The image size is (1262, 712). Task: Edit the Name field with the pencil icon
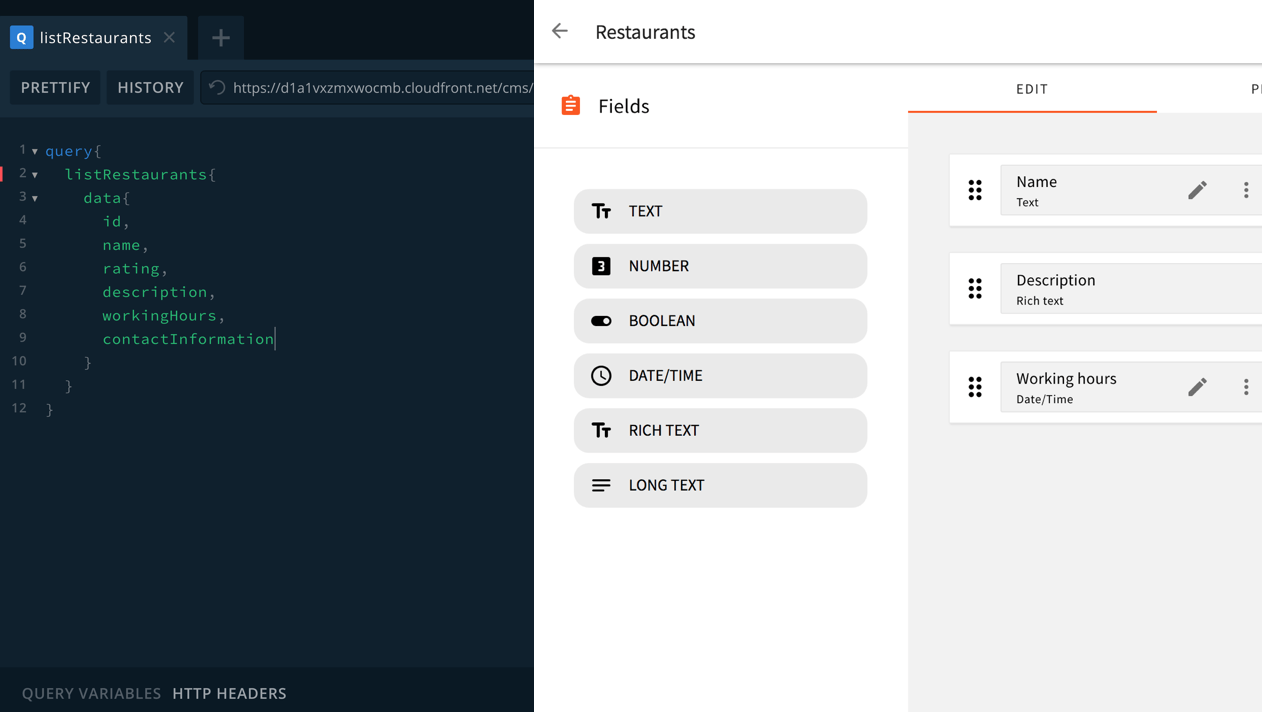click(1197, 189)
